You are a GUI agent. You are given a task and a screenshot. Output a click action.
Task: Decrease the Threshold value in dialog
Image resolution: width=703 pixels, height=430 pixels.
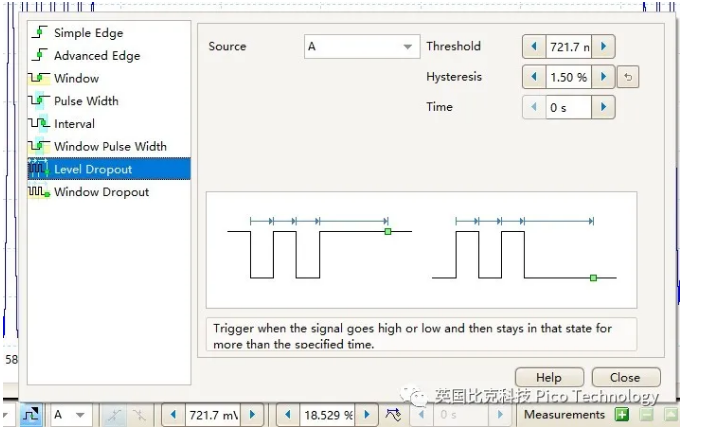coord(534,47)
